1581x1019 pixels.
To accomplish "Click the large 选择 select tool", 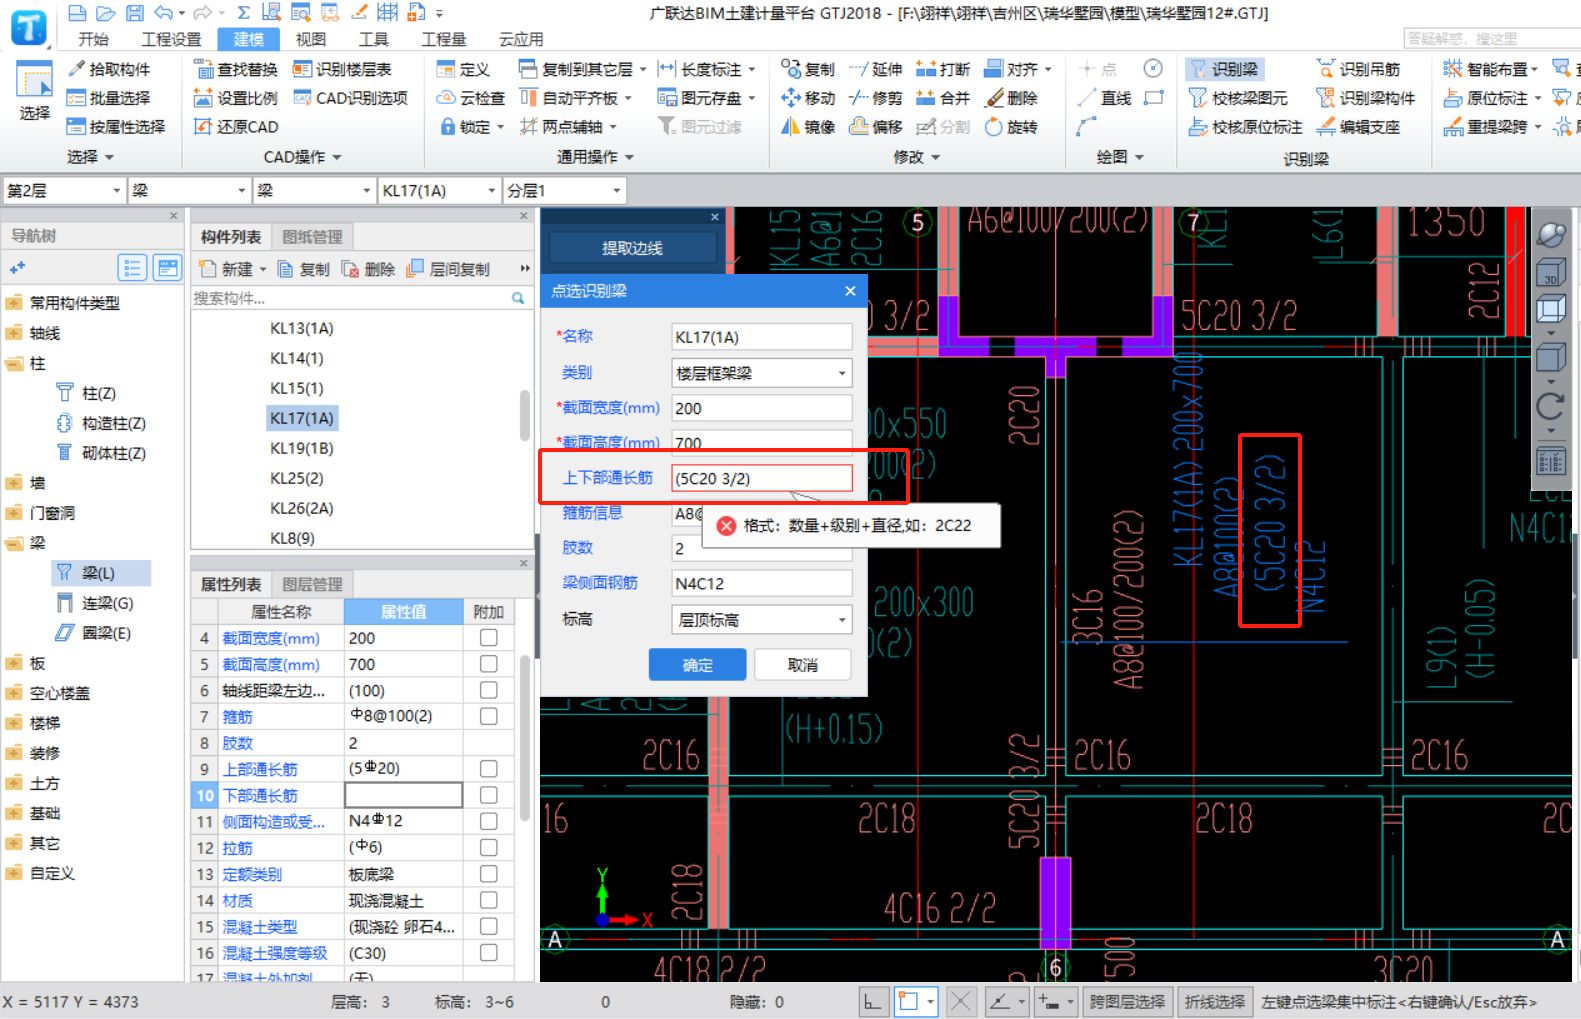I will [34, 92].
